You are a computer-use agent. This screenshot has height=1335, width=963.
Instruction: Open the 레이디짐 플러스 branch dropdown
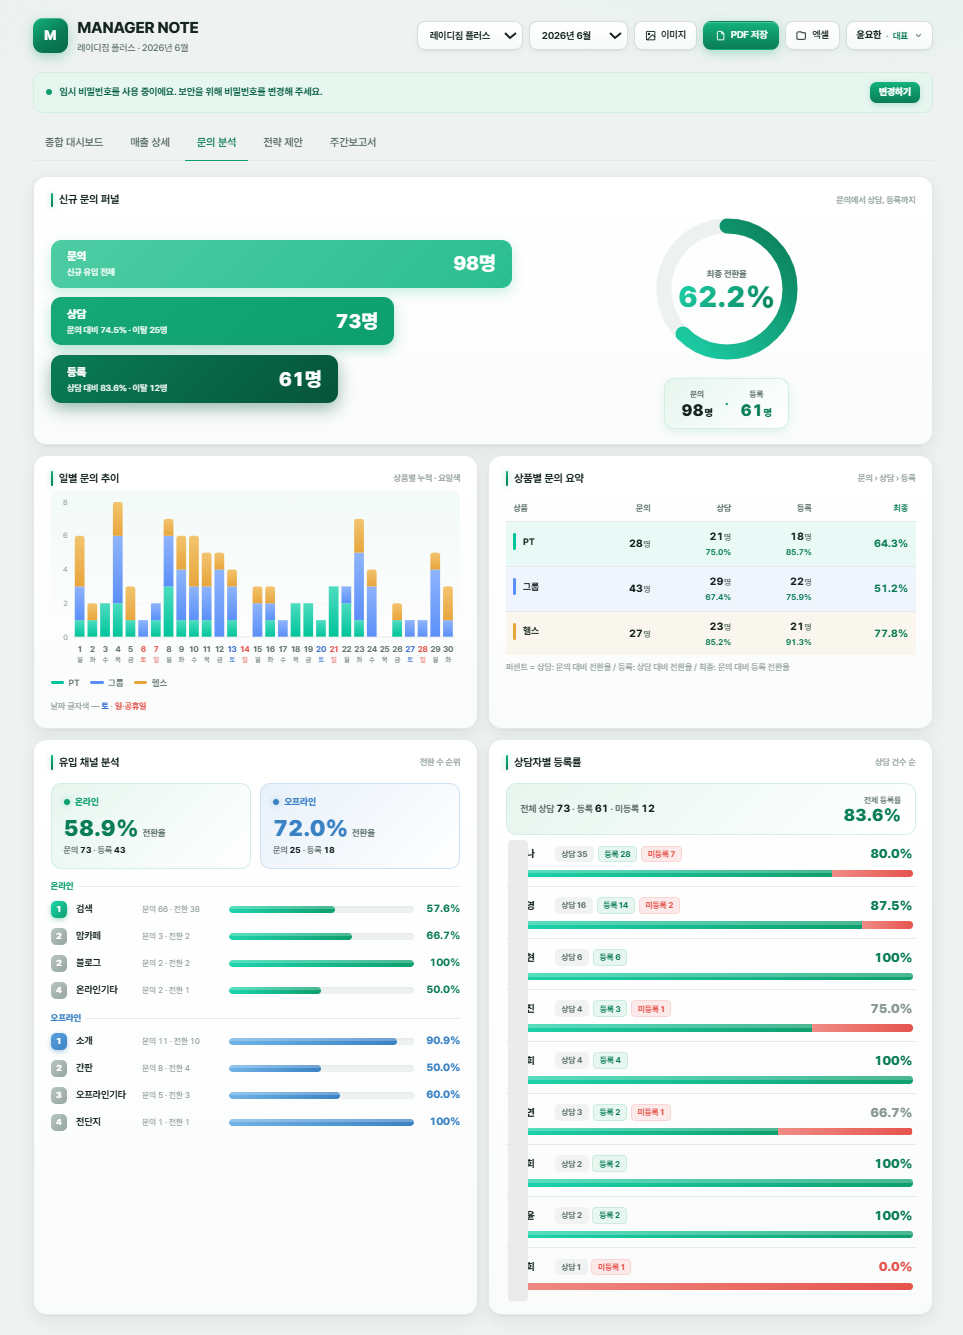tap(470, 36)
